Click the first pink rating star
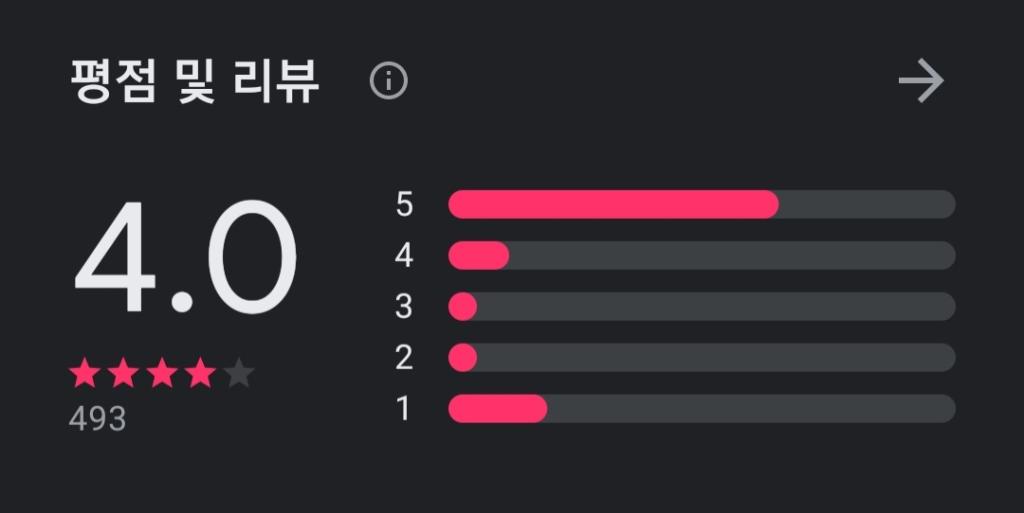Viewport: 1024px width, 513px height. (85, 373)
